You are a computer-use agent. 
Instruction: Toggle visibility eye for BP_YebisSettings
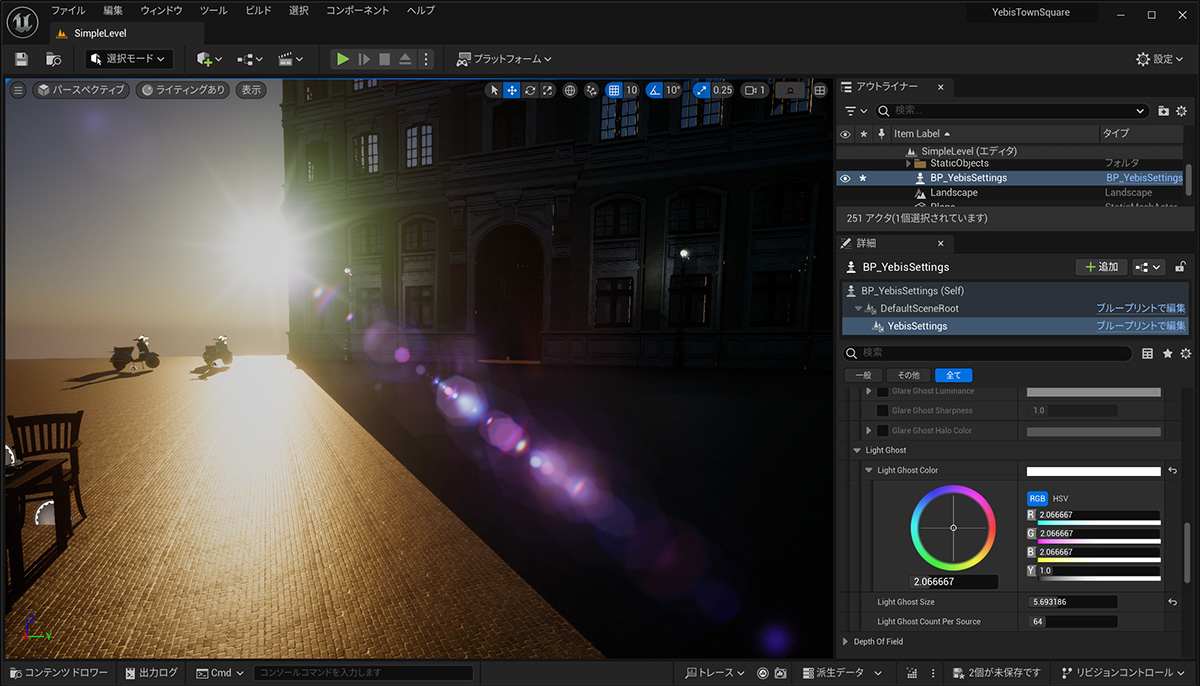(x=845, y=178)
